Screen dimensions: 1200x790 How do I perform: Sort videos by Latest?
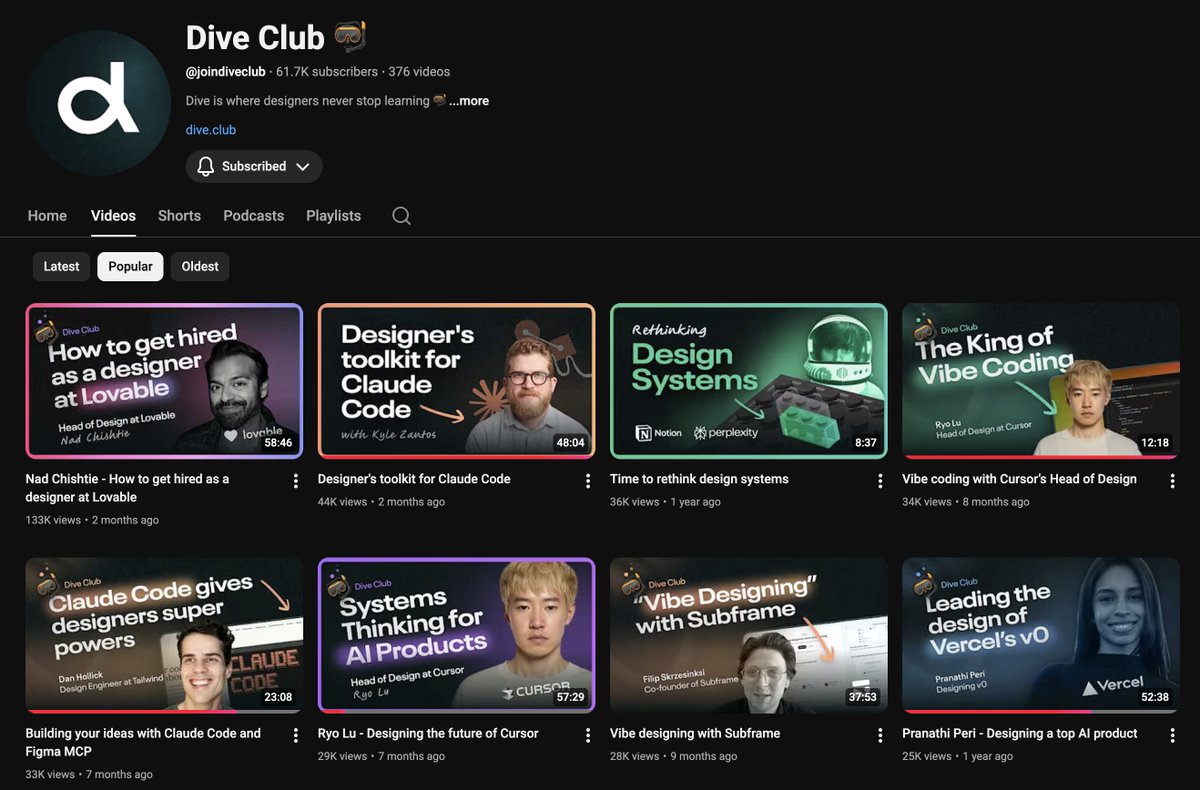tap(61, 266)
